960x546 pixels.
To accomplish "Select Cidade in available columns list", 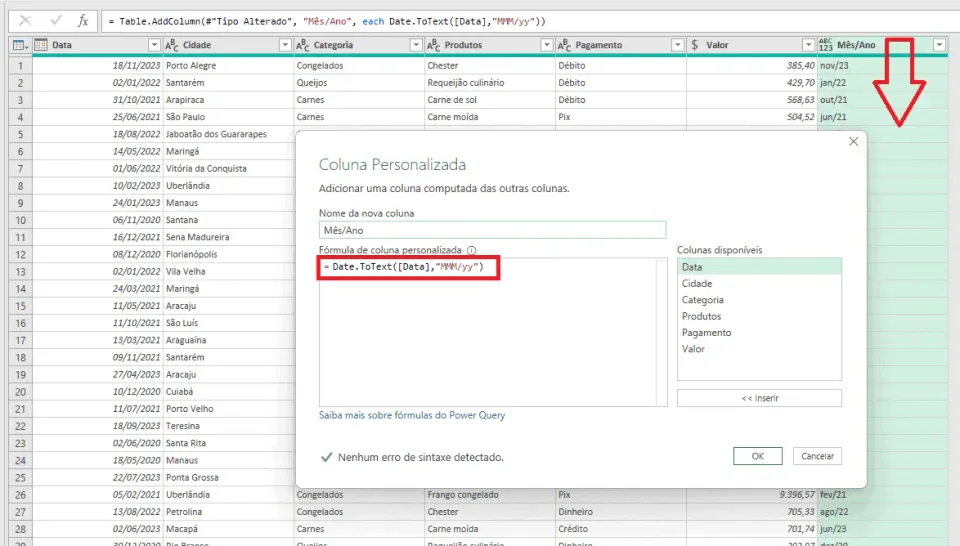I will pos(759,283).
